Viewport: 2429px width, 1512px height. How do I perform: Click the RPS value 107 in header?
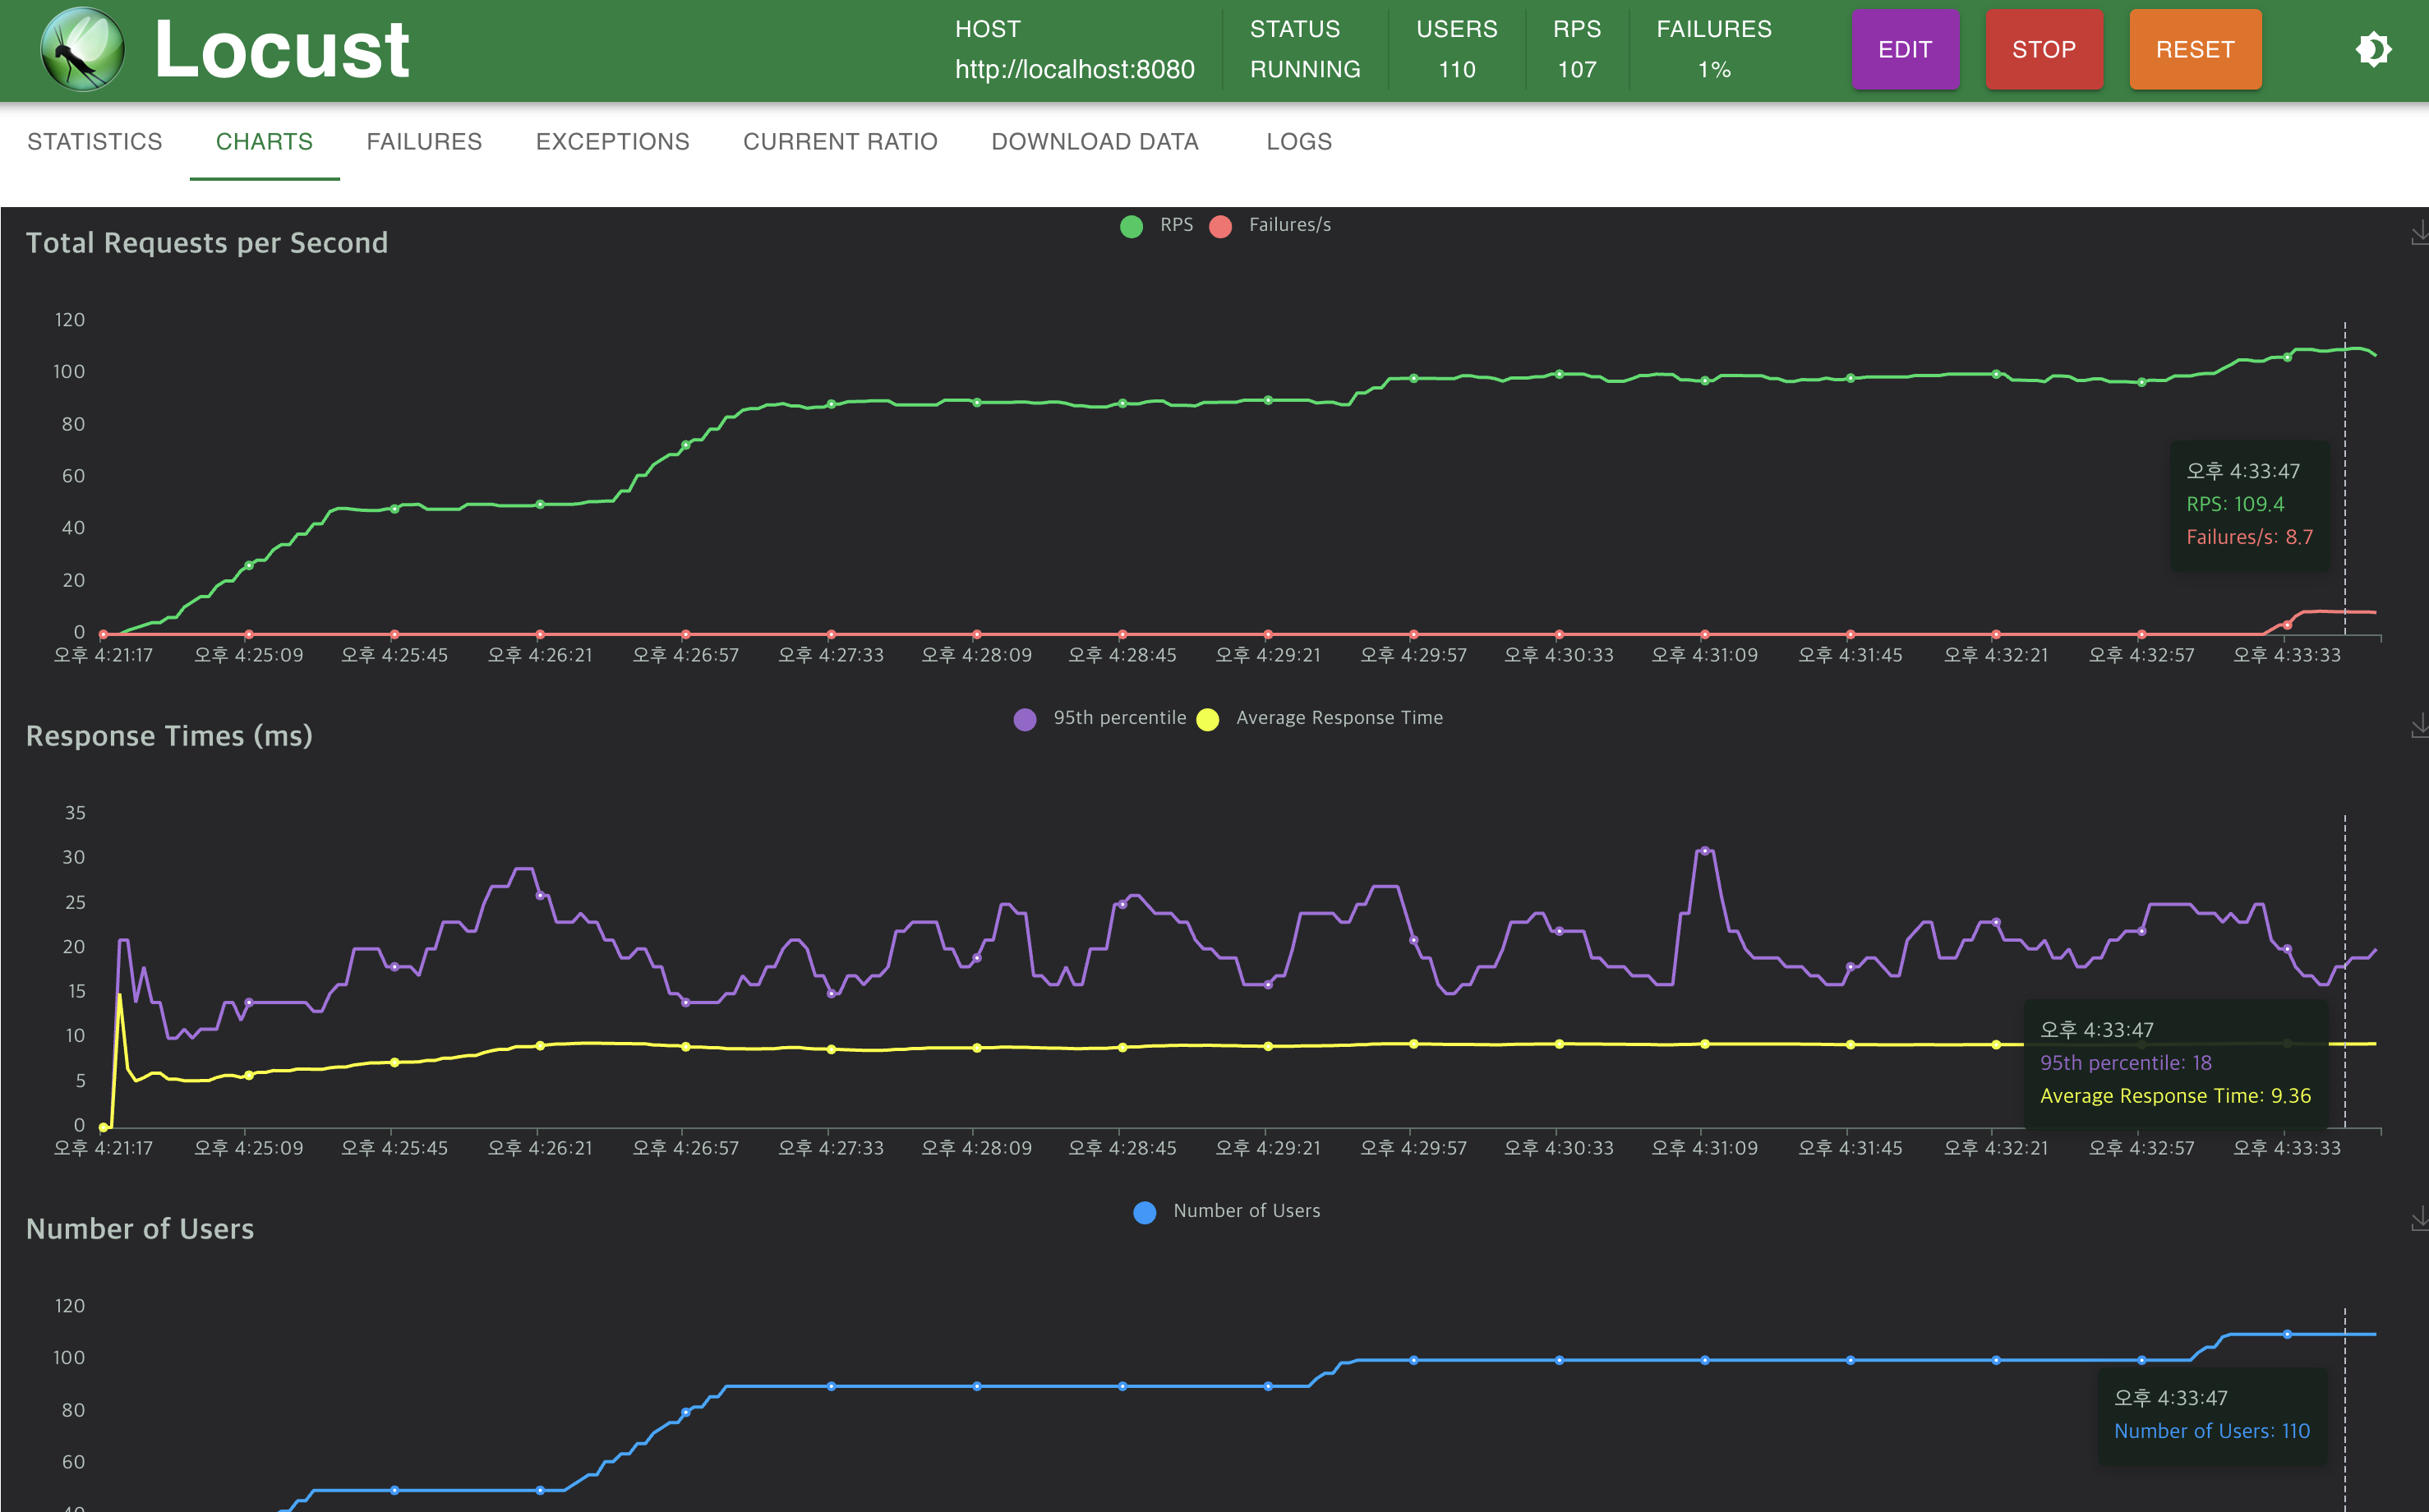tap(1576, 69)
